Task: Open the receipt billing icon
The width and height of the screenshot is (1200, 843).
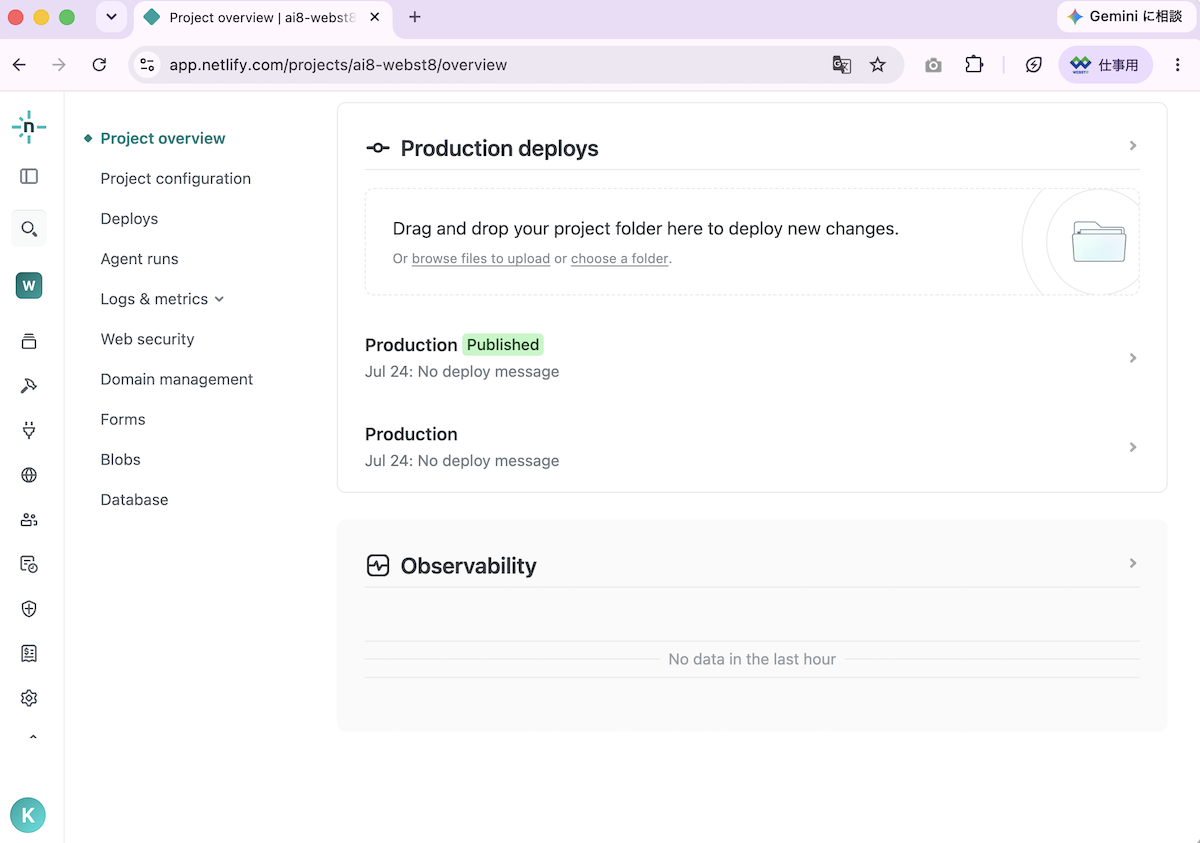Action: [29, 653]
